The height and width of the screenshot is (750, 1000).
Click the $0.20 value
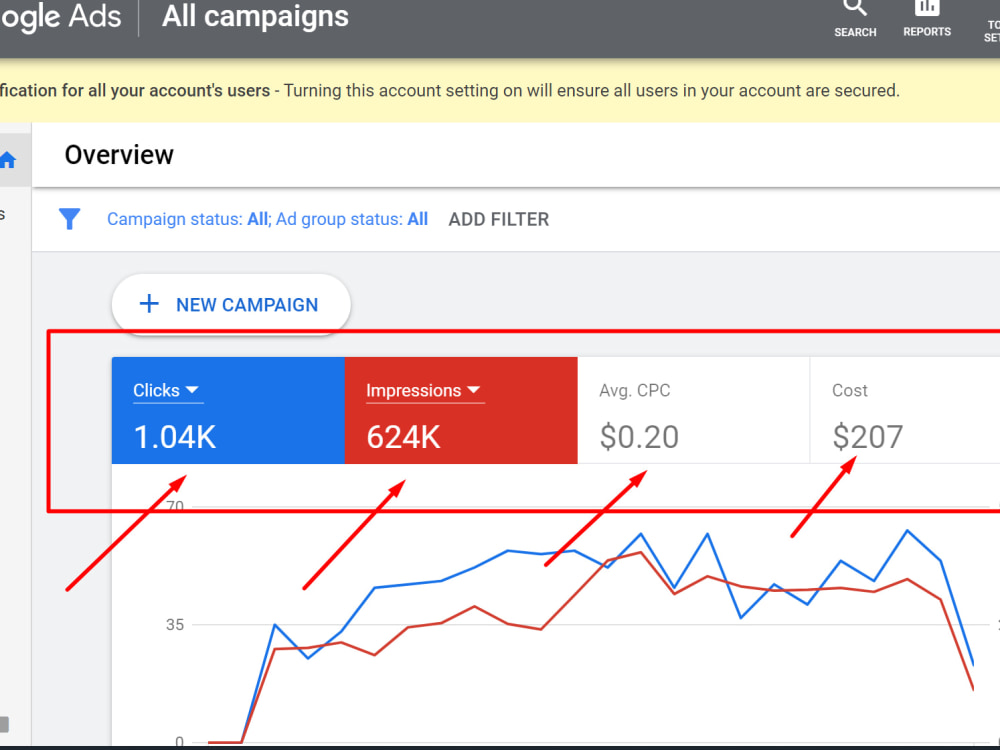pyautogui.click(x=639, y=438)
